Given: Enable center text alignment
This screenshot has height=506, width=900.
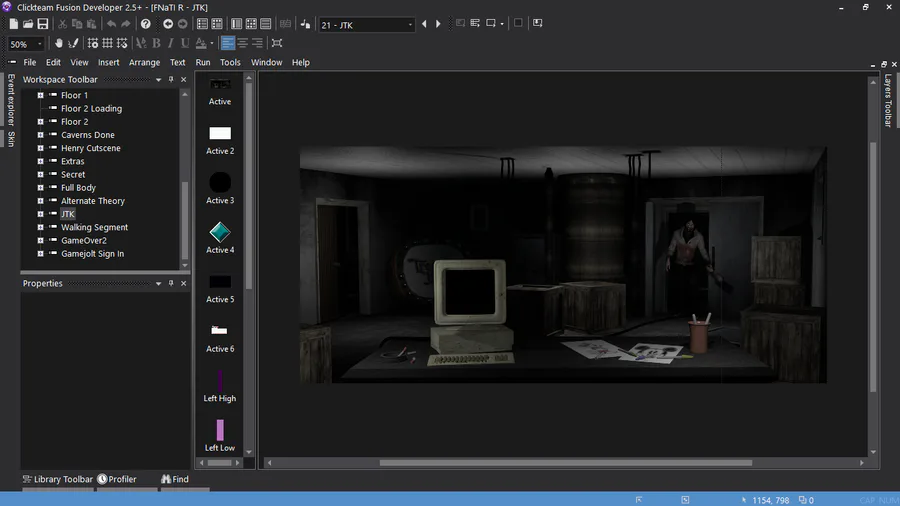Looking at the screenshot, I should pyautogui.click(x=242, y=43).
